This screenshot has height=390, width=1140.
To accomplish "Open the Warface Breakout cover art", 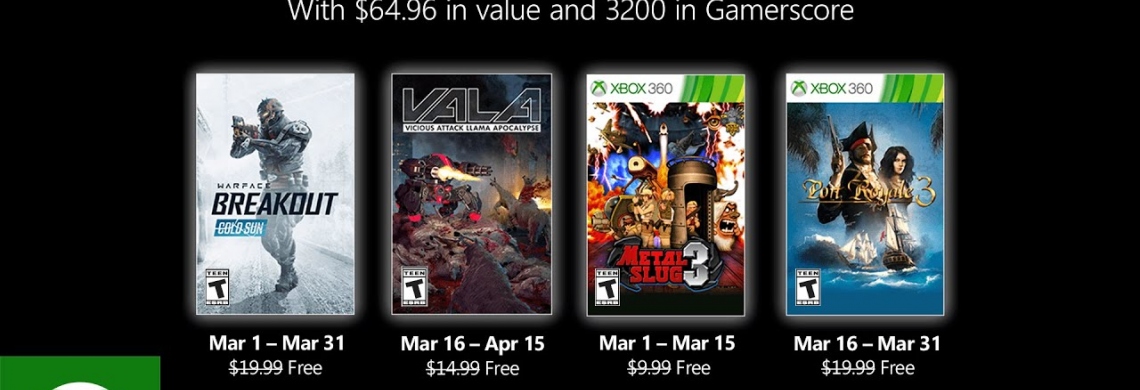I will coord(276,194).
